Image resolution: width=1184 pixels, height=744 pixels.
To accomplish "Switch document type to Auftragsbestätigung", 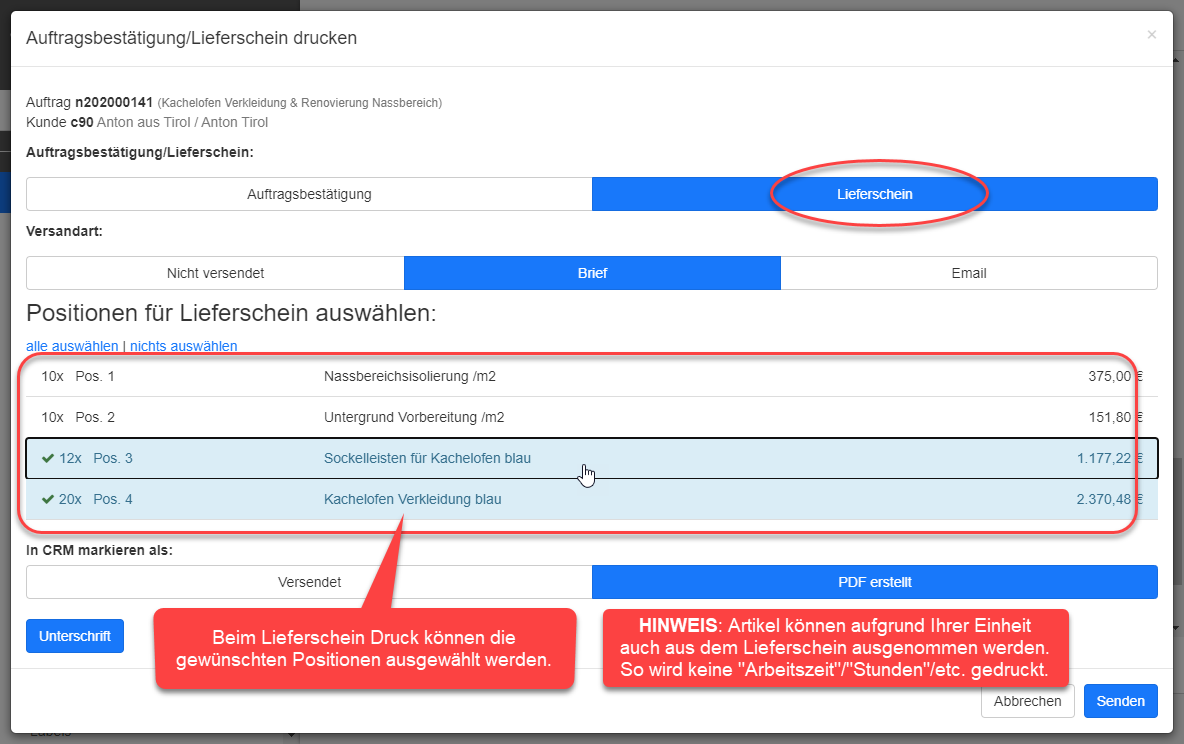I will pos(309,194).
